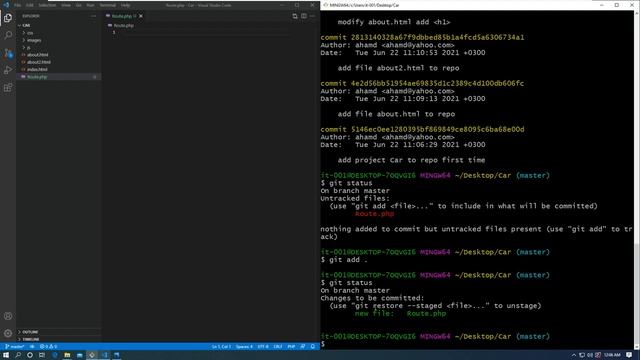Open the Search view in the activity bar
Image resolution: width=640 pixels, height=360 pixels.
(8, 35)
